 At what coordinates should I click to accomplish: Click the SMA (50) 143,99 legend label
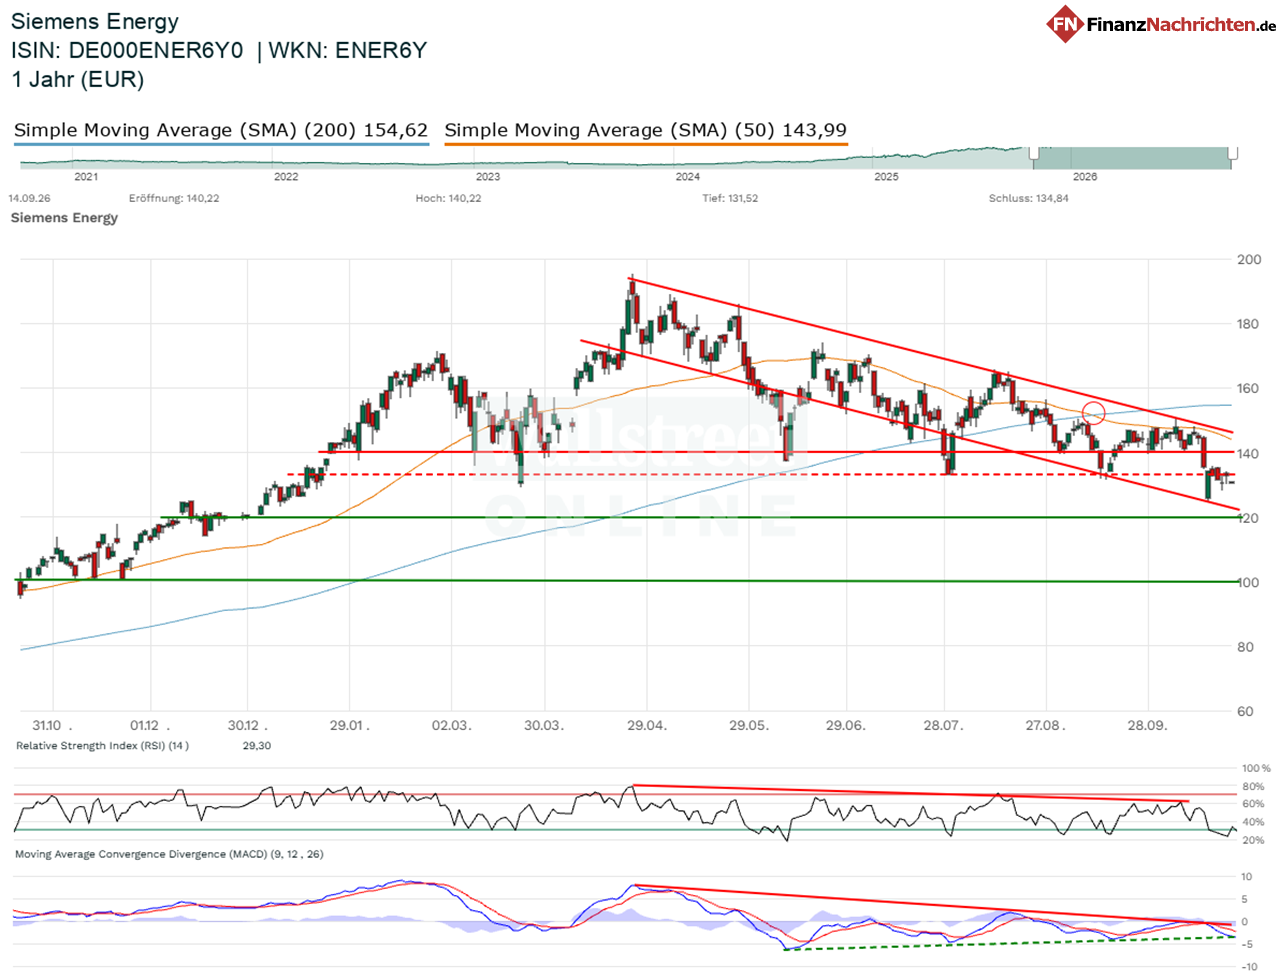646,130
